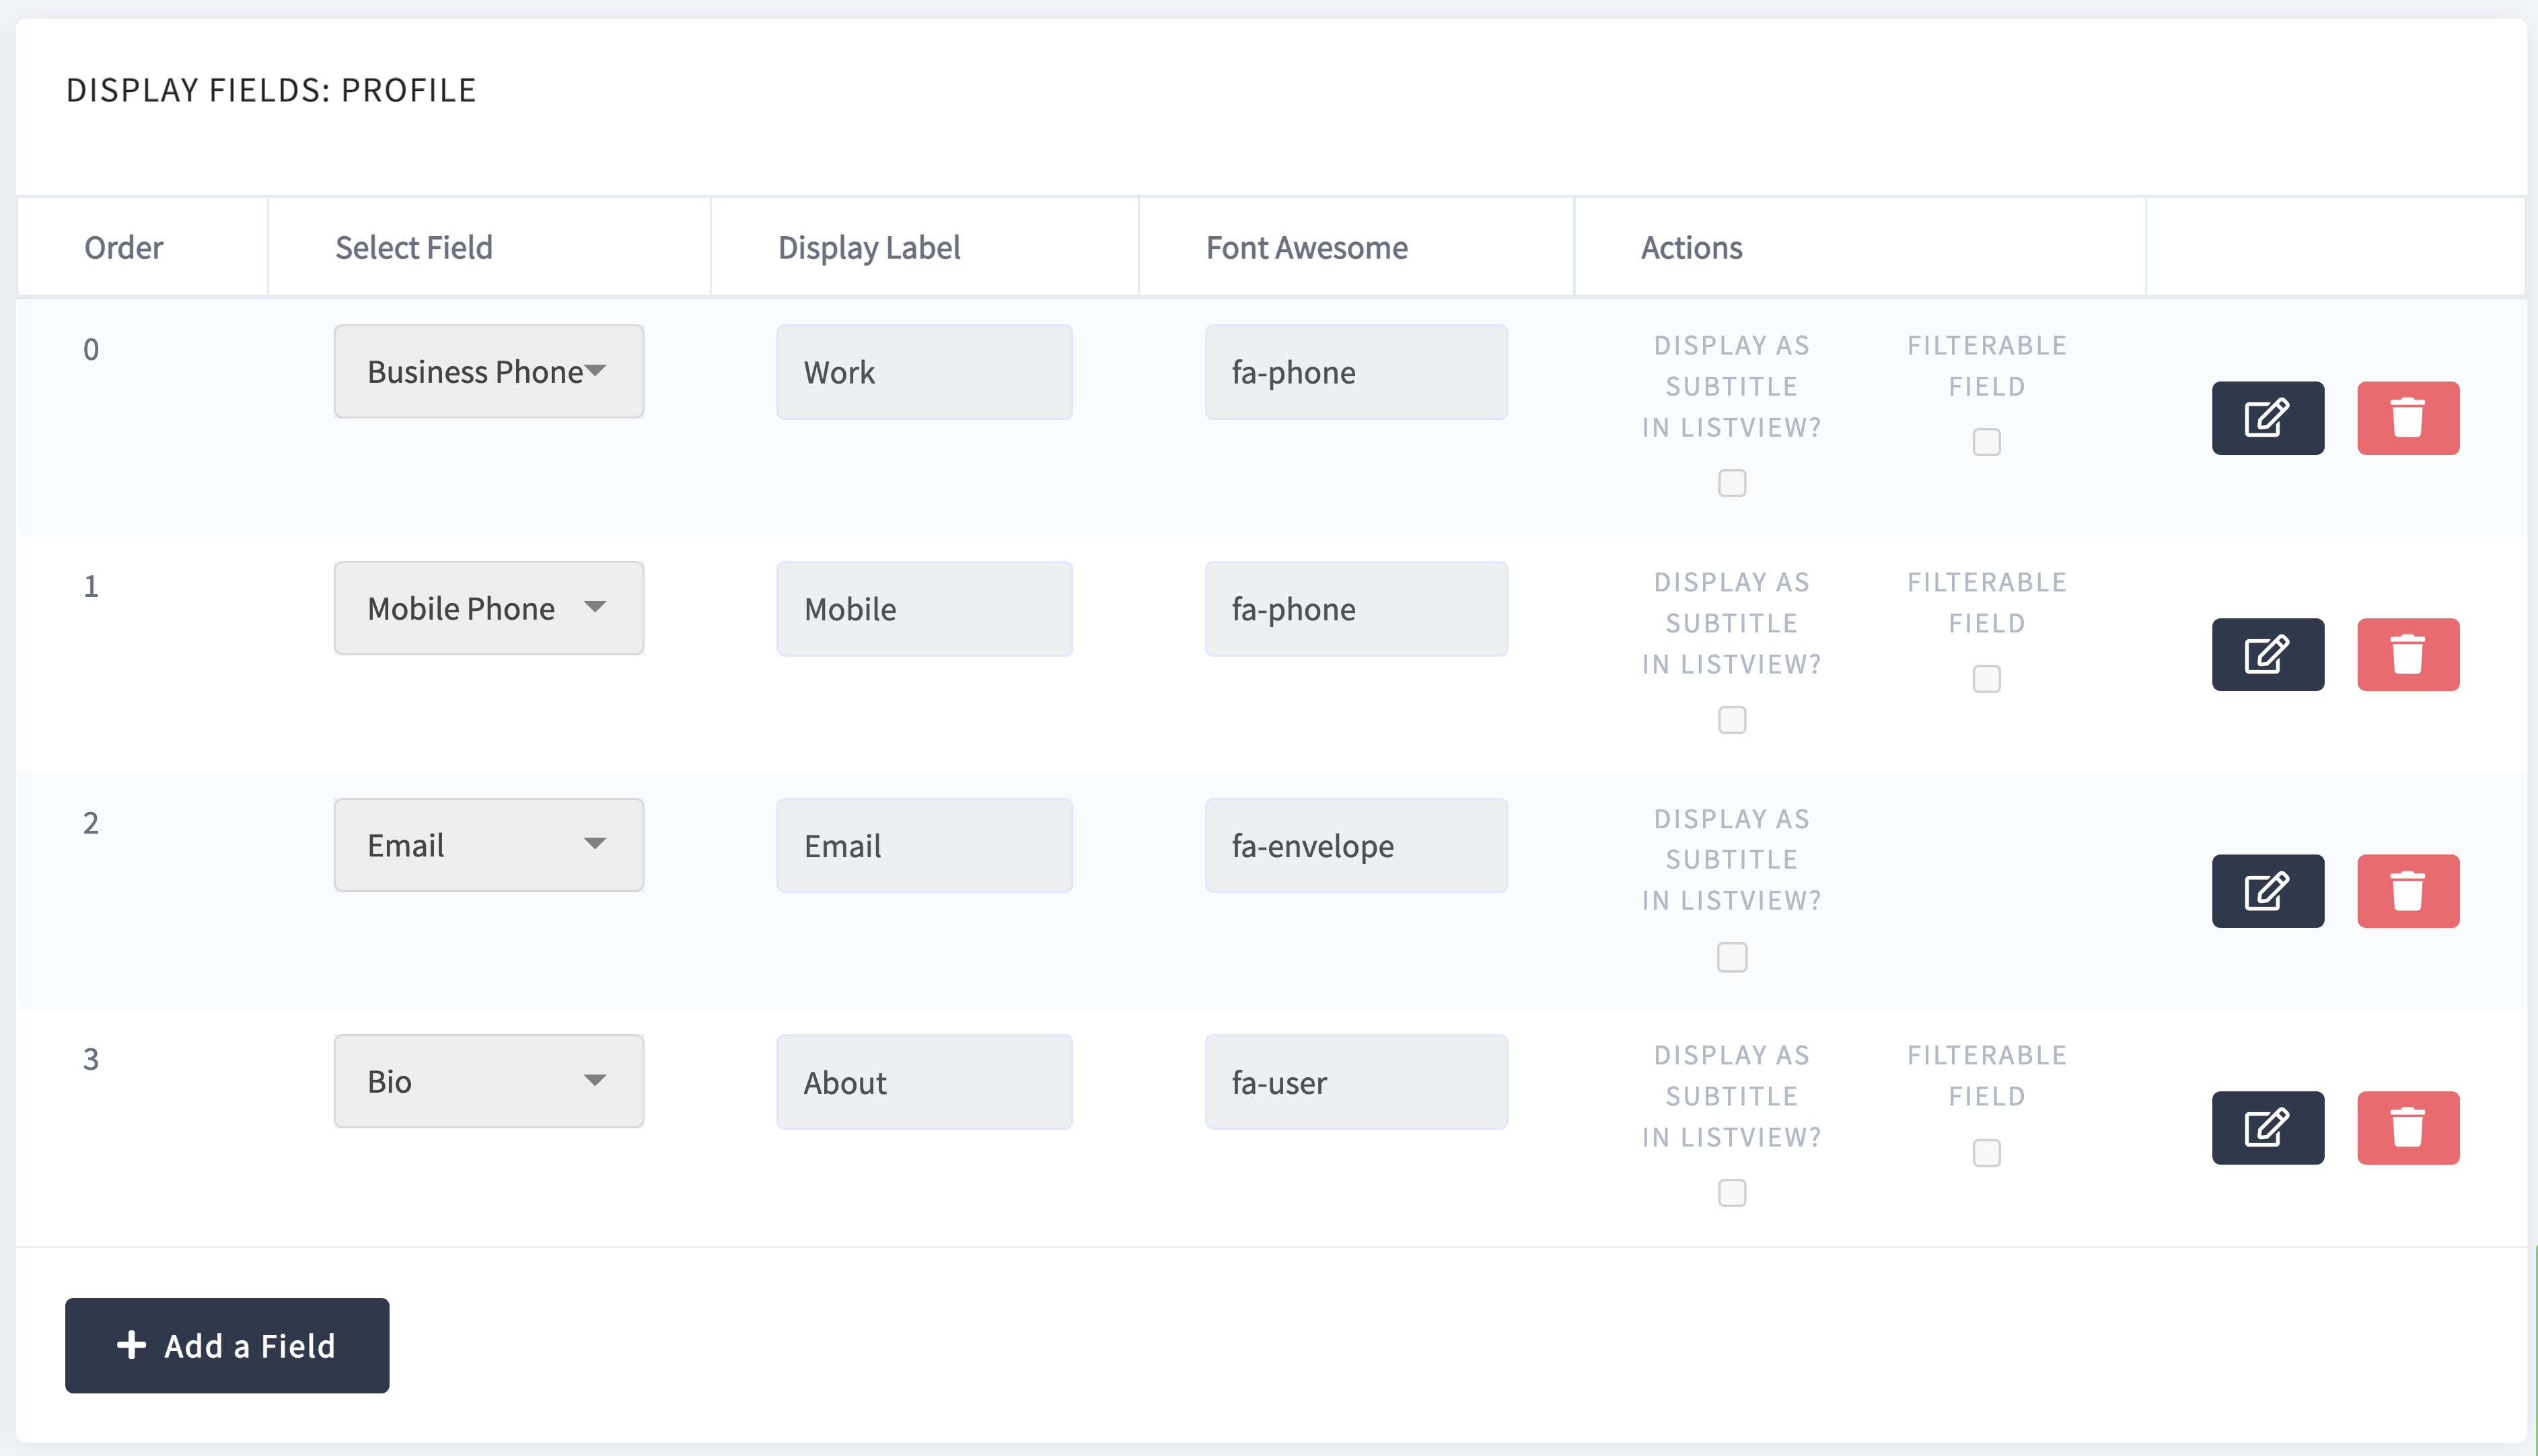Click edit icon for Business Phone row
Viewport: 2538px width, 1456px height.
2267,418
